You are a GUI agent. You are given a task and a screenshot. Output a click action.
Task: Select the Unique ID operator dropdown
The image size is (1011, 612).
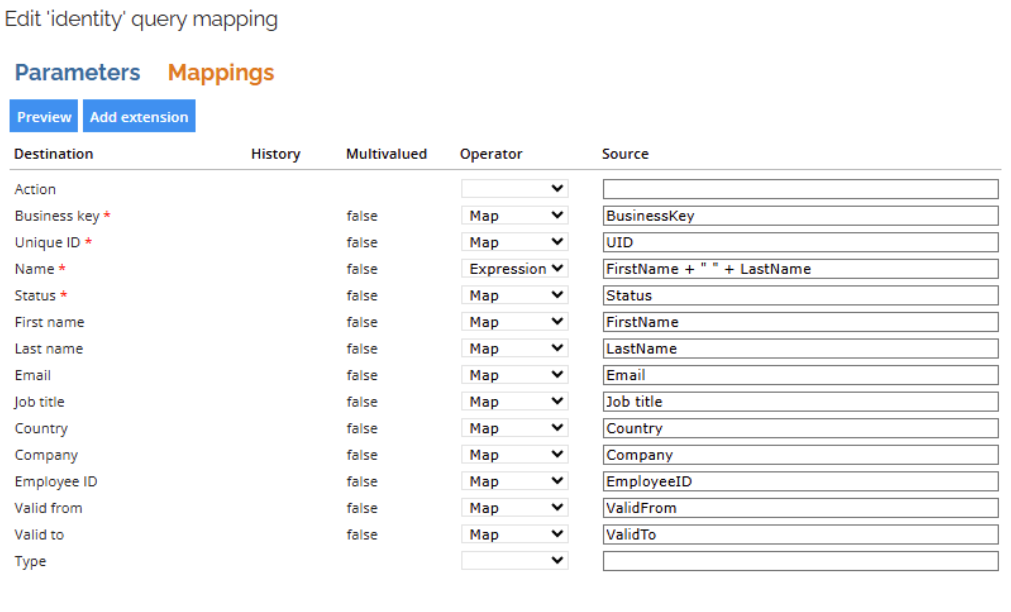coord(515,242)
